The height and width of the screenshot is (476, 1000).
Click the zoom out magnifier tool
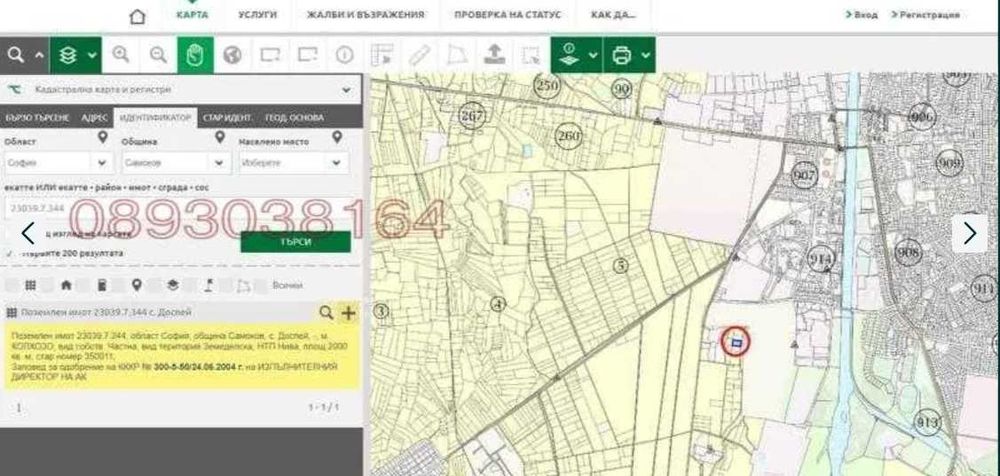click(158, 55)
